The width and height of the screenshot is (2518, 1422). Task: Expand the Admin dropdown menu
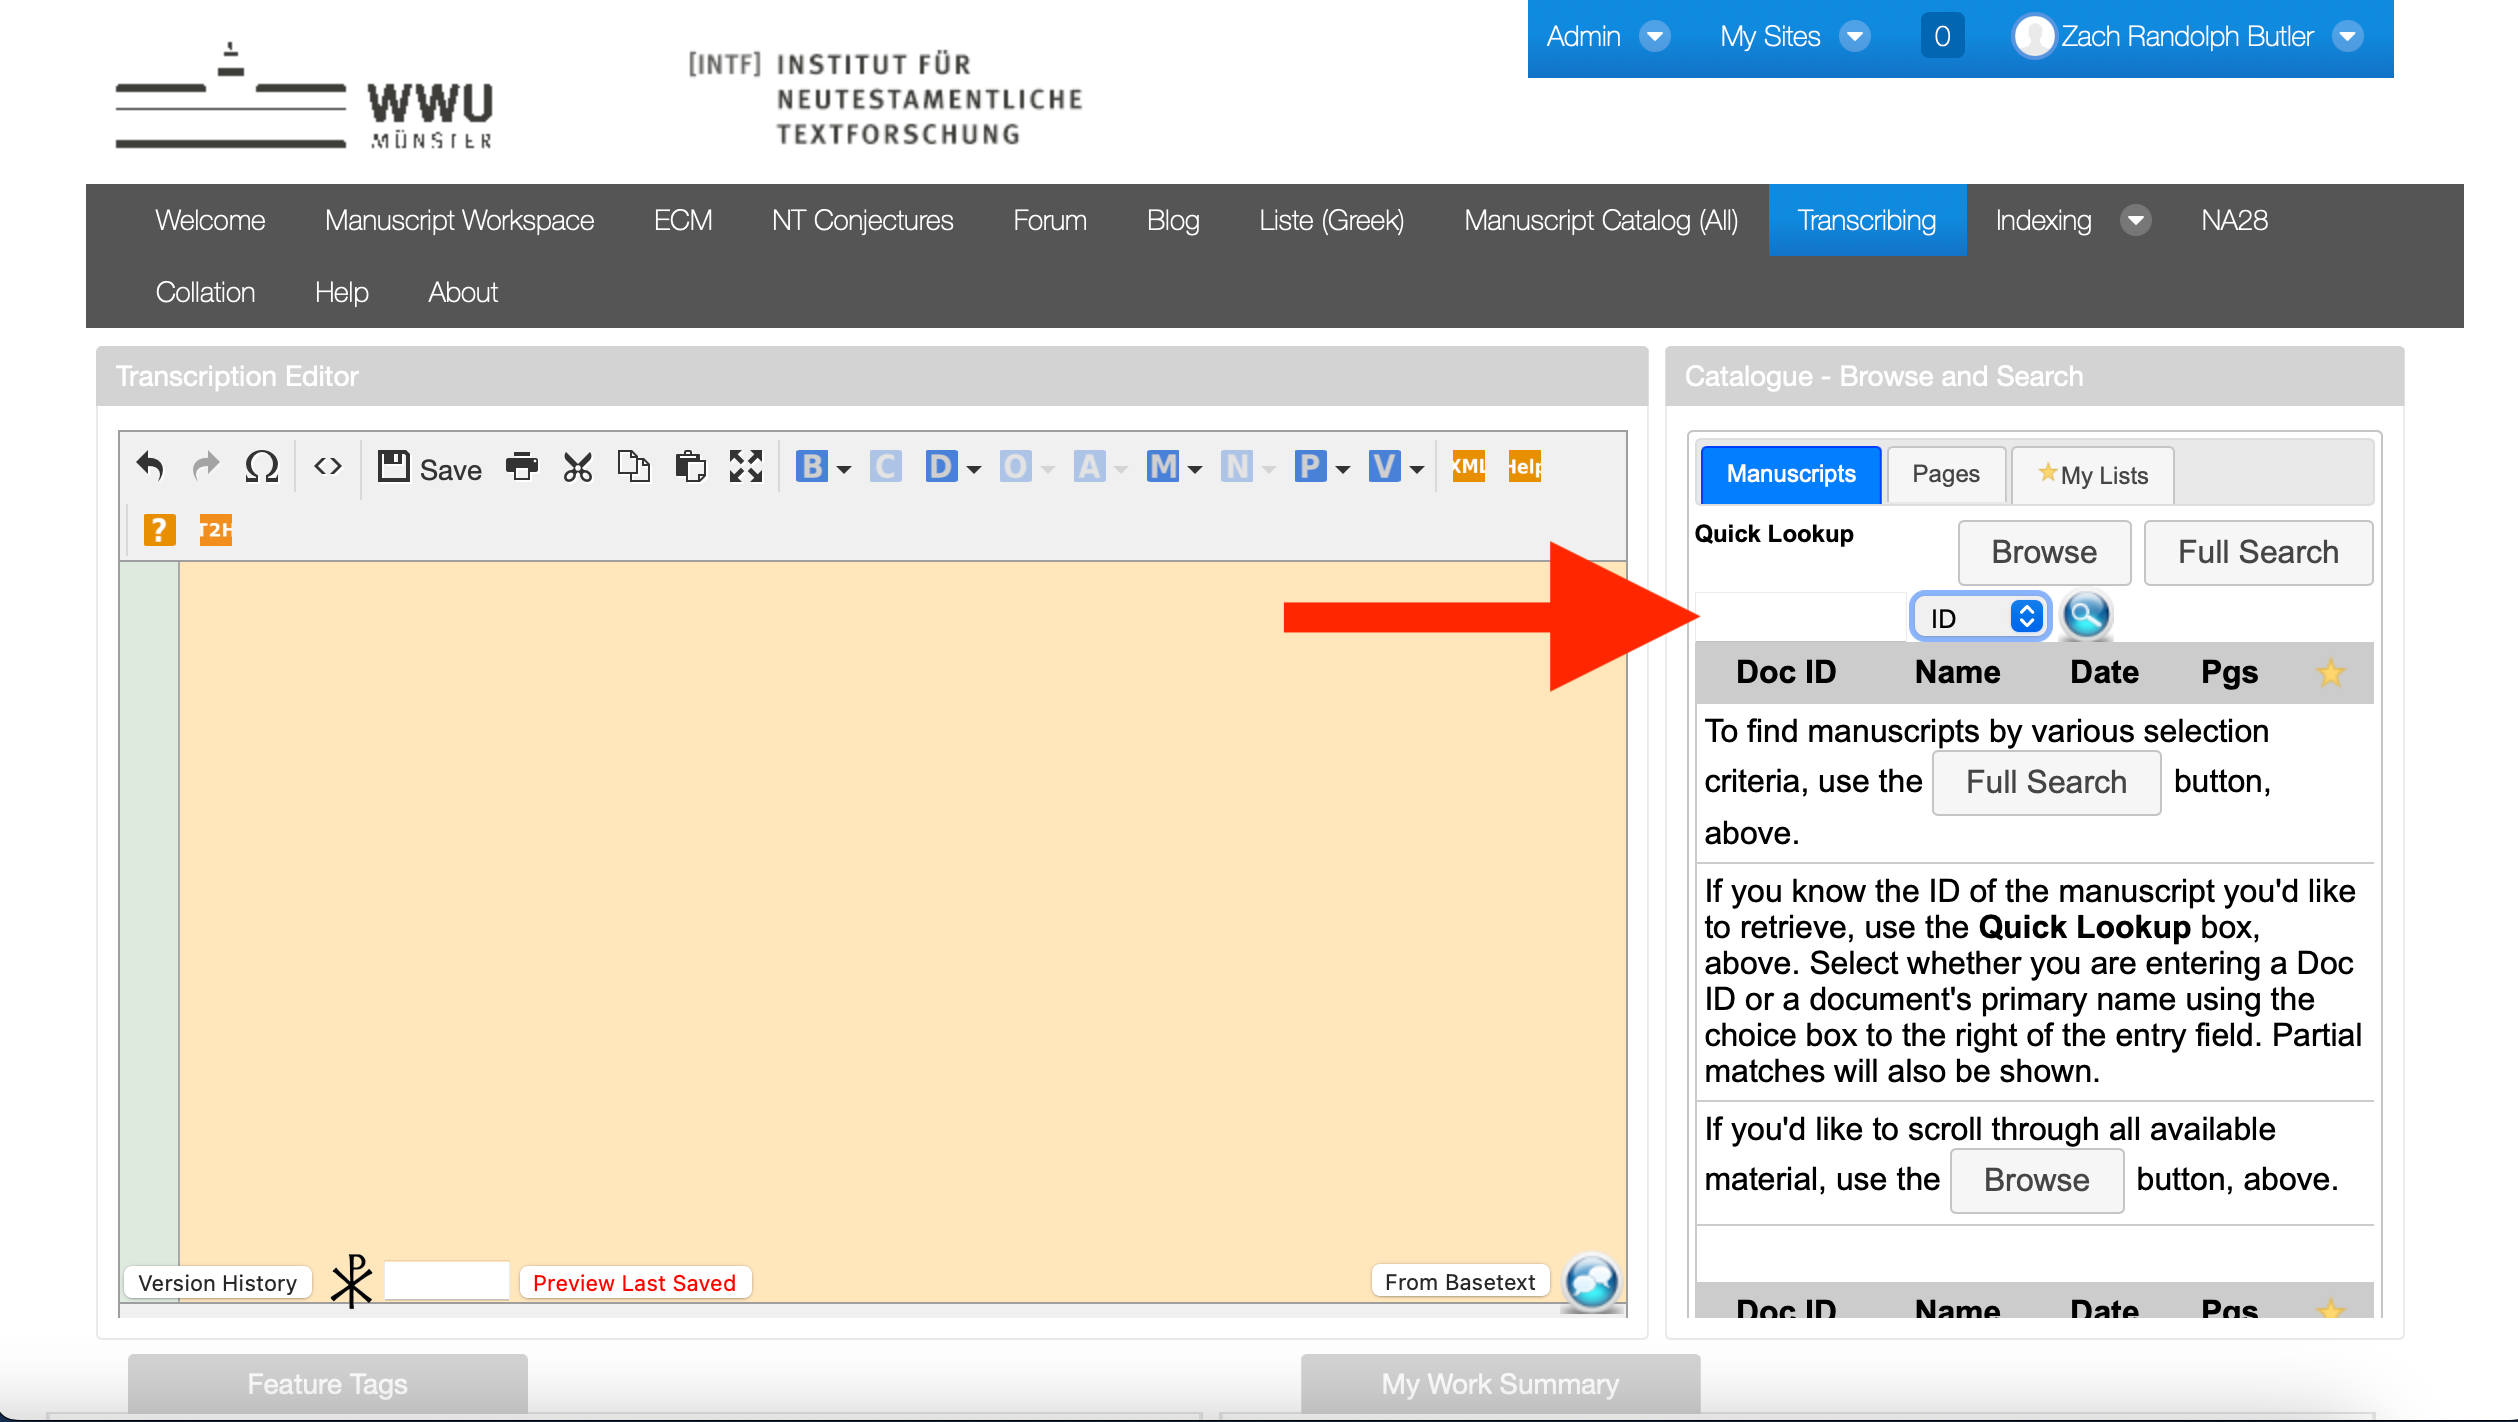(1655, 37)
